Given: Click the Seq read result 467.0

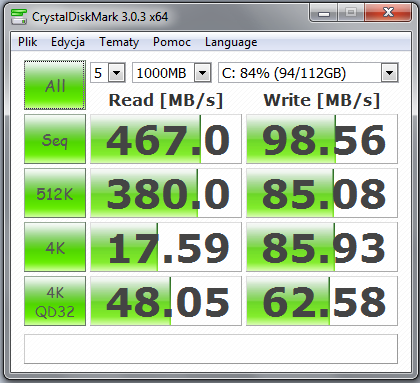Looking at the screenshot, I should click(166, 139).
